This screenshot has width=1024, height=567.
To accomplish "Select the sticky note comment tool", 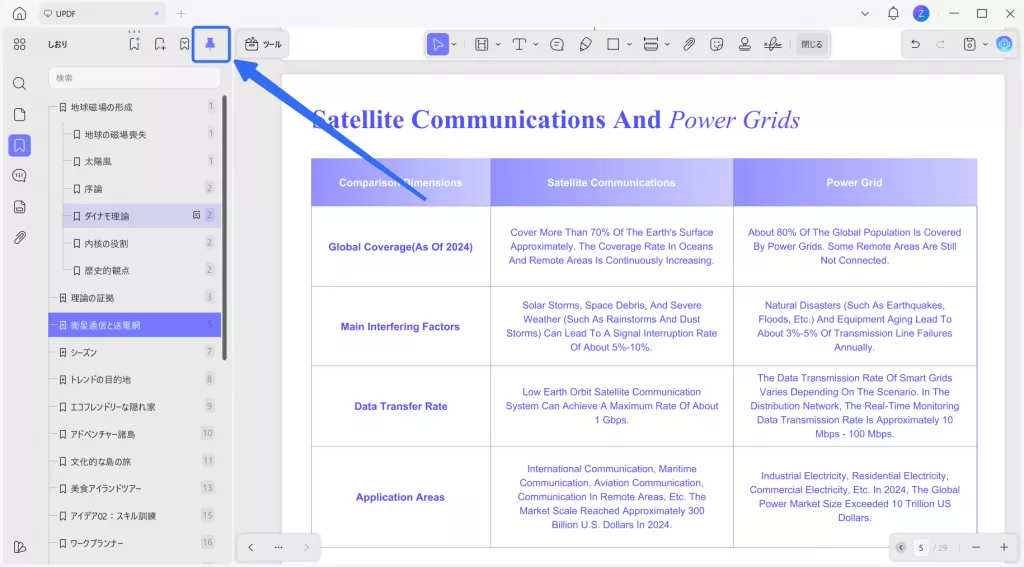I will tap(557, 44).
